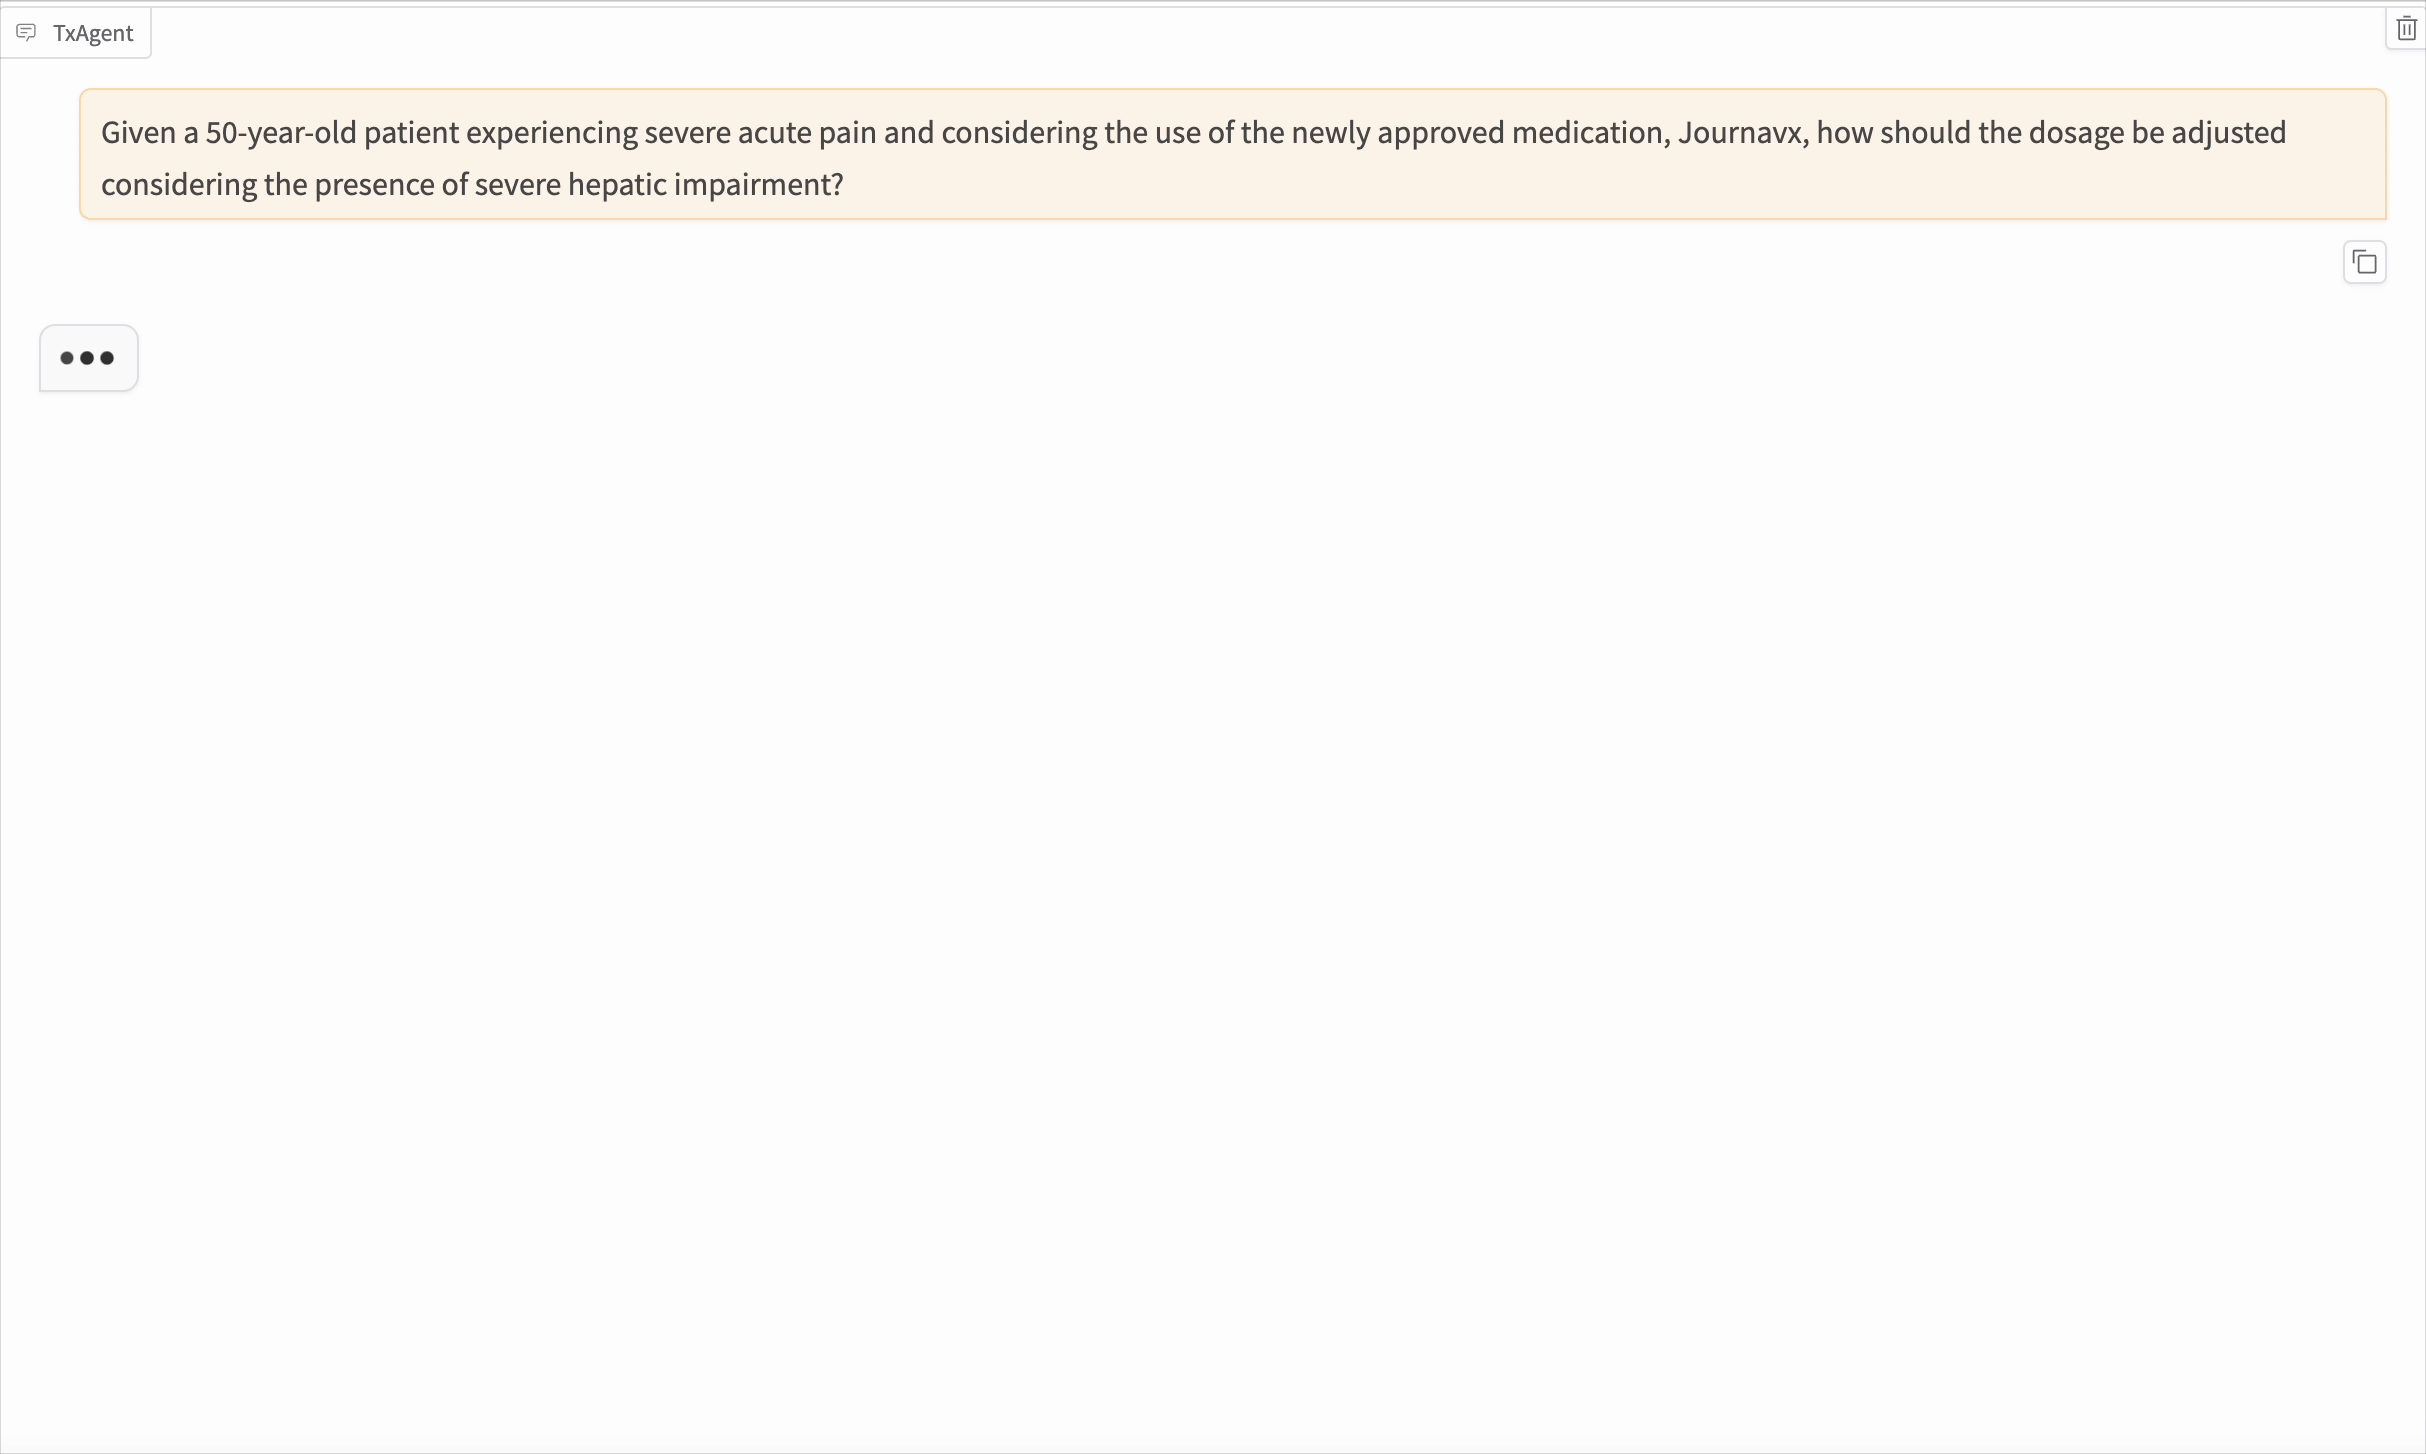Click the word adjusted ending the first line

click(2228, 133)
